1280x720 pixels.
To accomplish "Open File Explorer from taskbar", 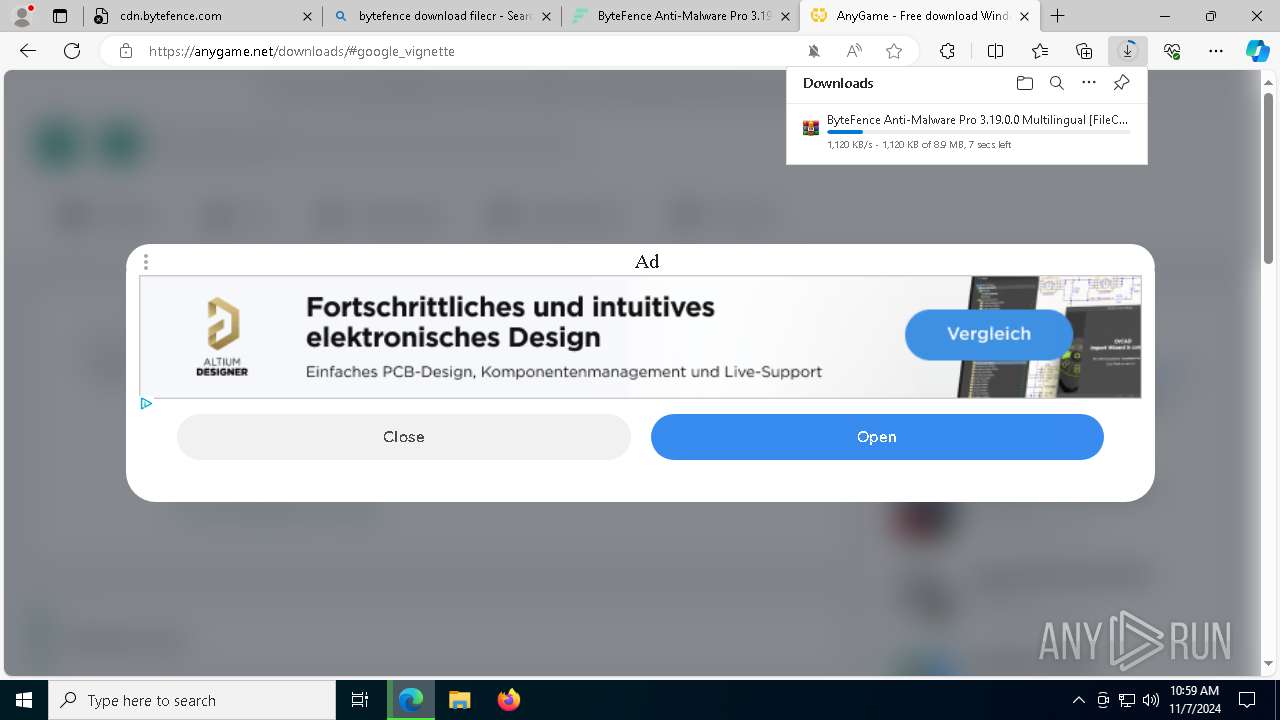I will pyautogui.click(x=459, y=700).
